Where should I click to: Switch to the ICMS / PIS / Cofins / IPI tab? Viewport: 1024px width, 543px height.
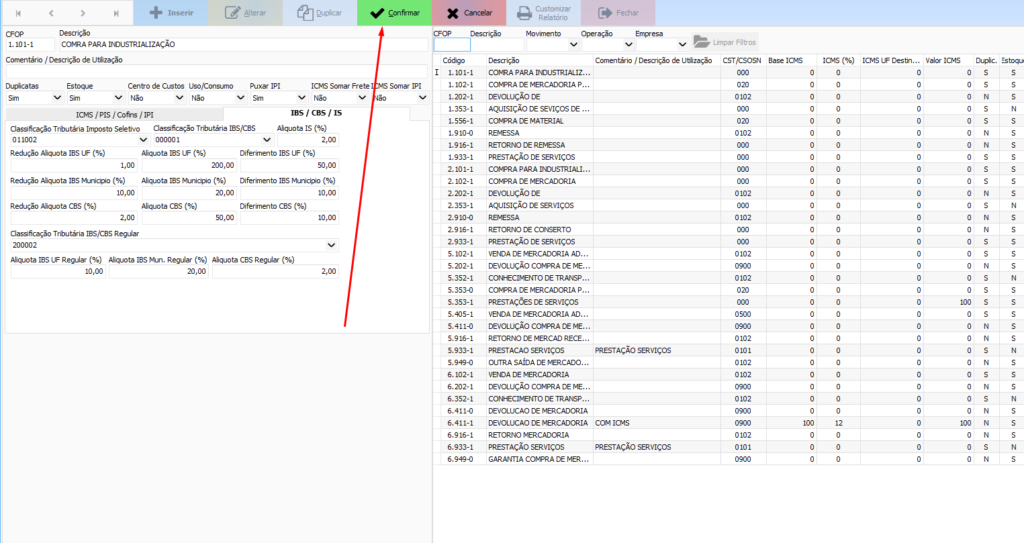click(115, 115)
